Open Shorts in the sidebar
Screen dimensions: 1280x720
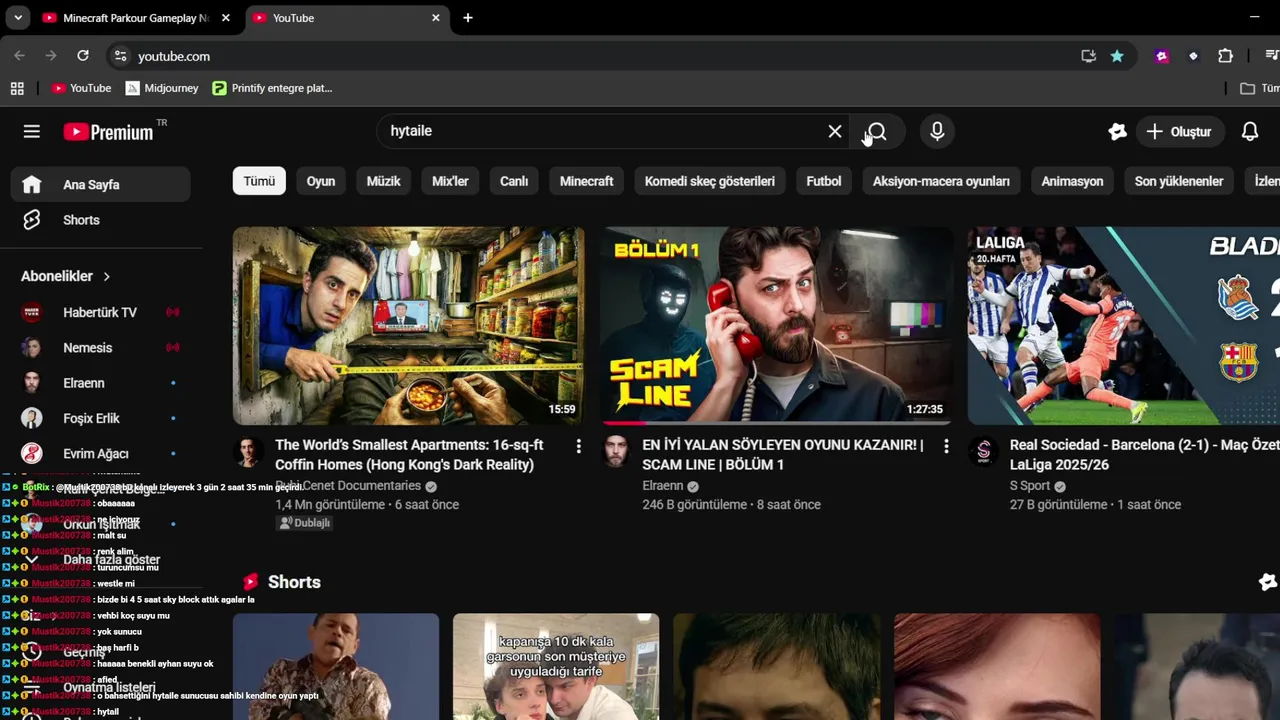coord(100,220)
